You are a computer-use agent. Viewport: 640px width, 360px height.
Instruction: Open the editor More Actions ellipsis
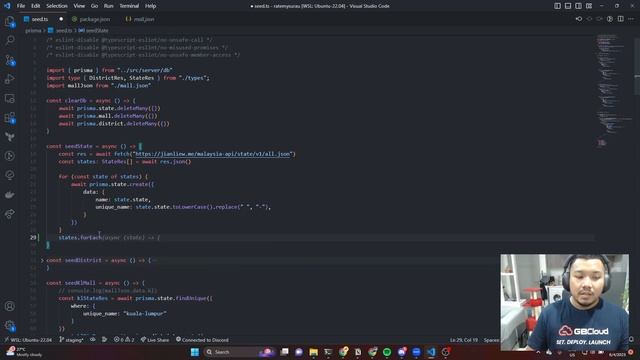[x=631, y=19]
